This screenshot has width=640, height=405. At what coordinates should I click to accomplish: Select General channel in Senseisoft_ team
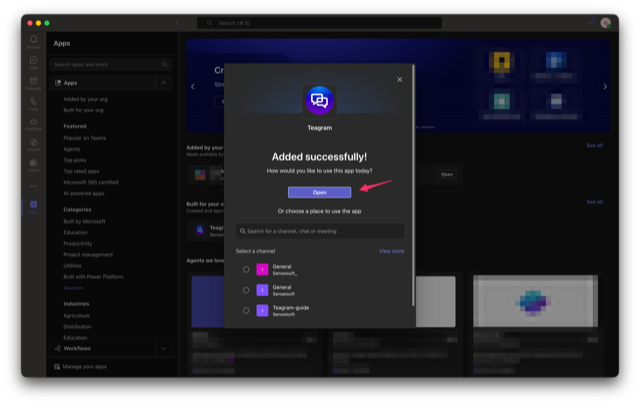(246, 269)
